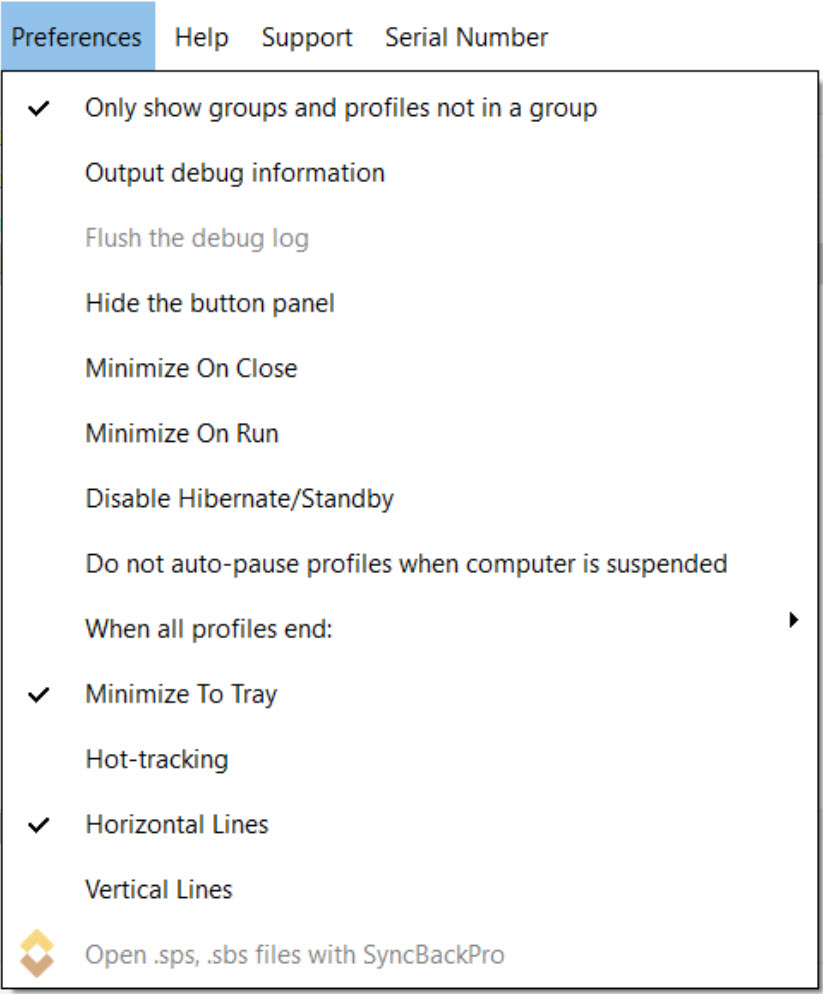Disable the Horizontal Lines option
Screen dimensions: 823x994
177,825
